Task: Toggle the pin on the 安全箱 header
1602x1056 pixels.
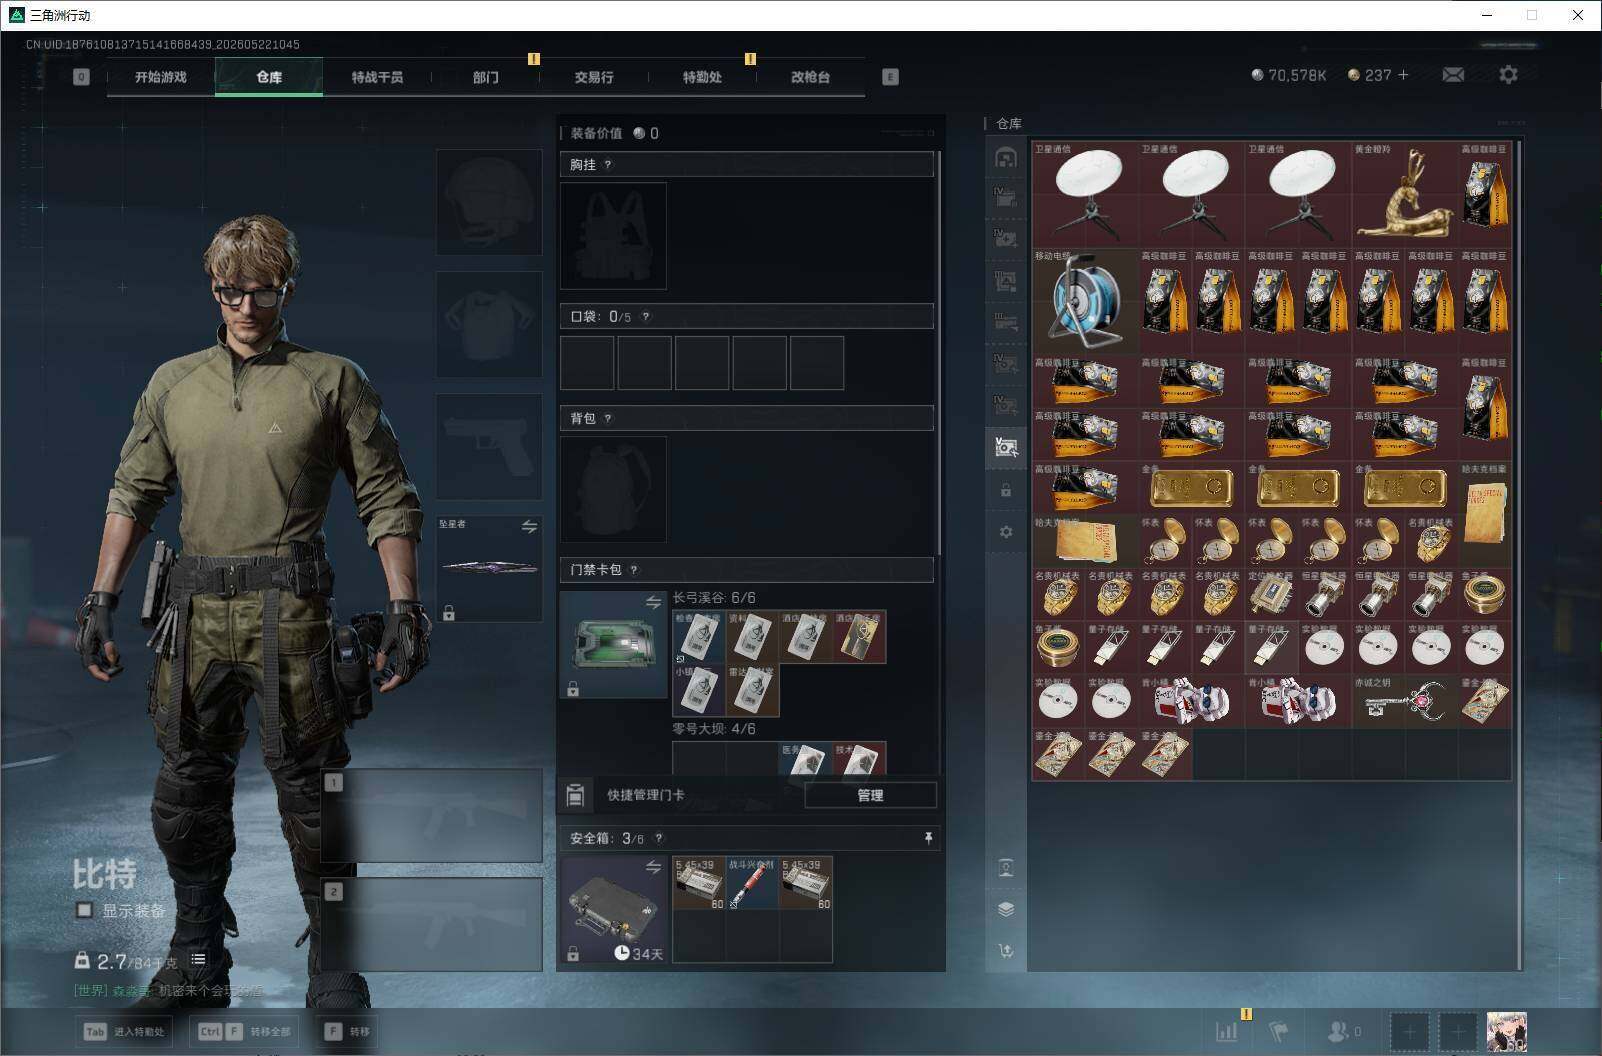Action: click(928, 838)
